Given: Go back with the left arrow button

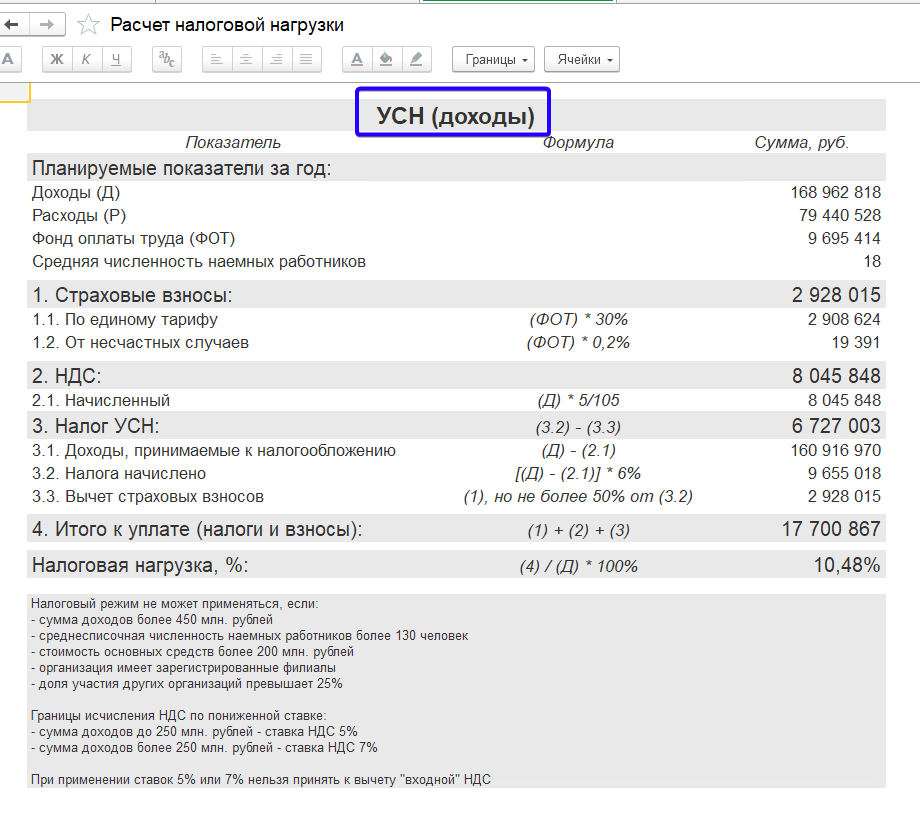Looking at the screenshot, I should [14, 25].
